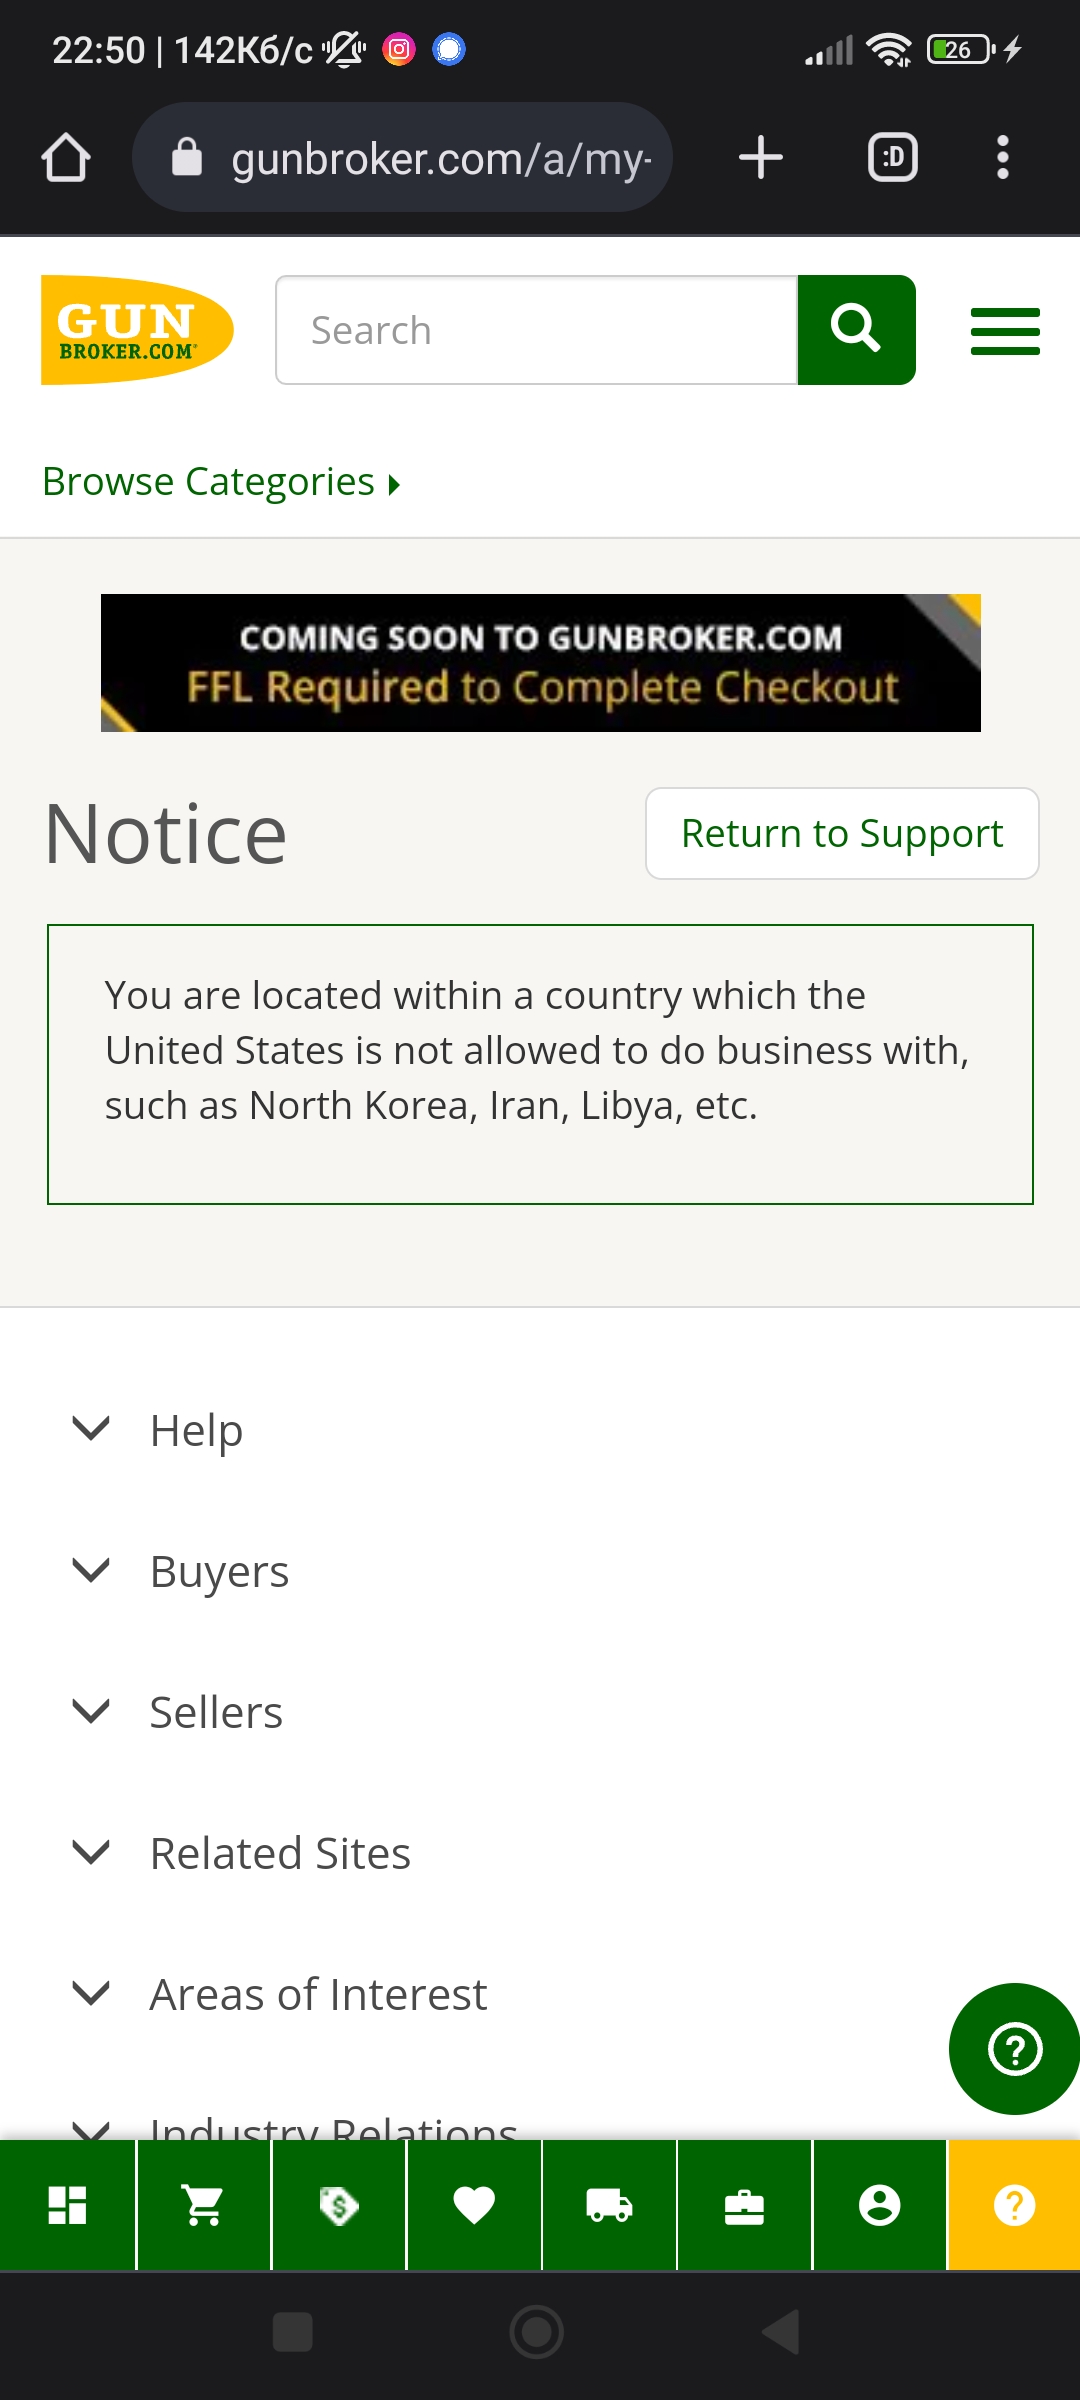Focus the Search input field
This screenshot has height=2400, width=1080.
tap(537, 330)
